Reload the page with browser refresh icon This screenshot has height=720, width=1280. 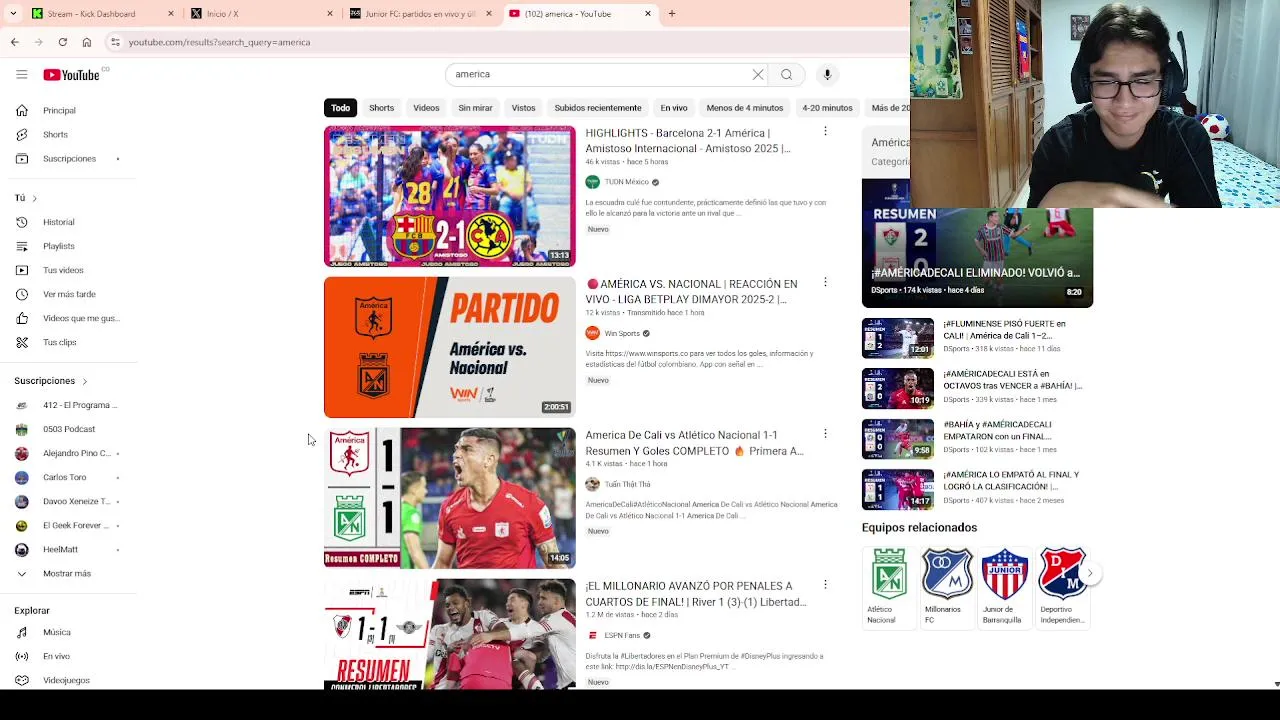coord(62,42)
